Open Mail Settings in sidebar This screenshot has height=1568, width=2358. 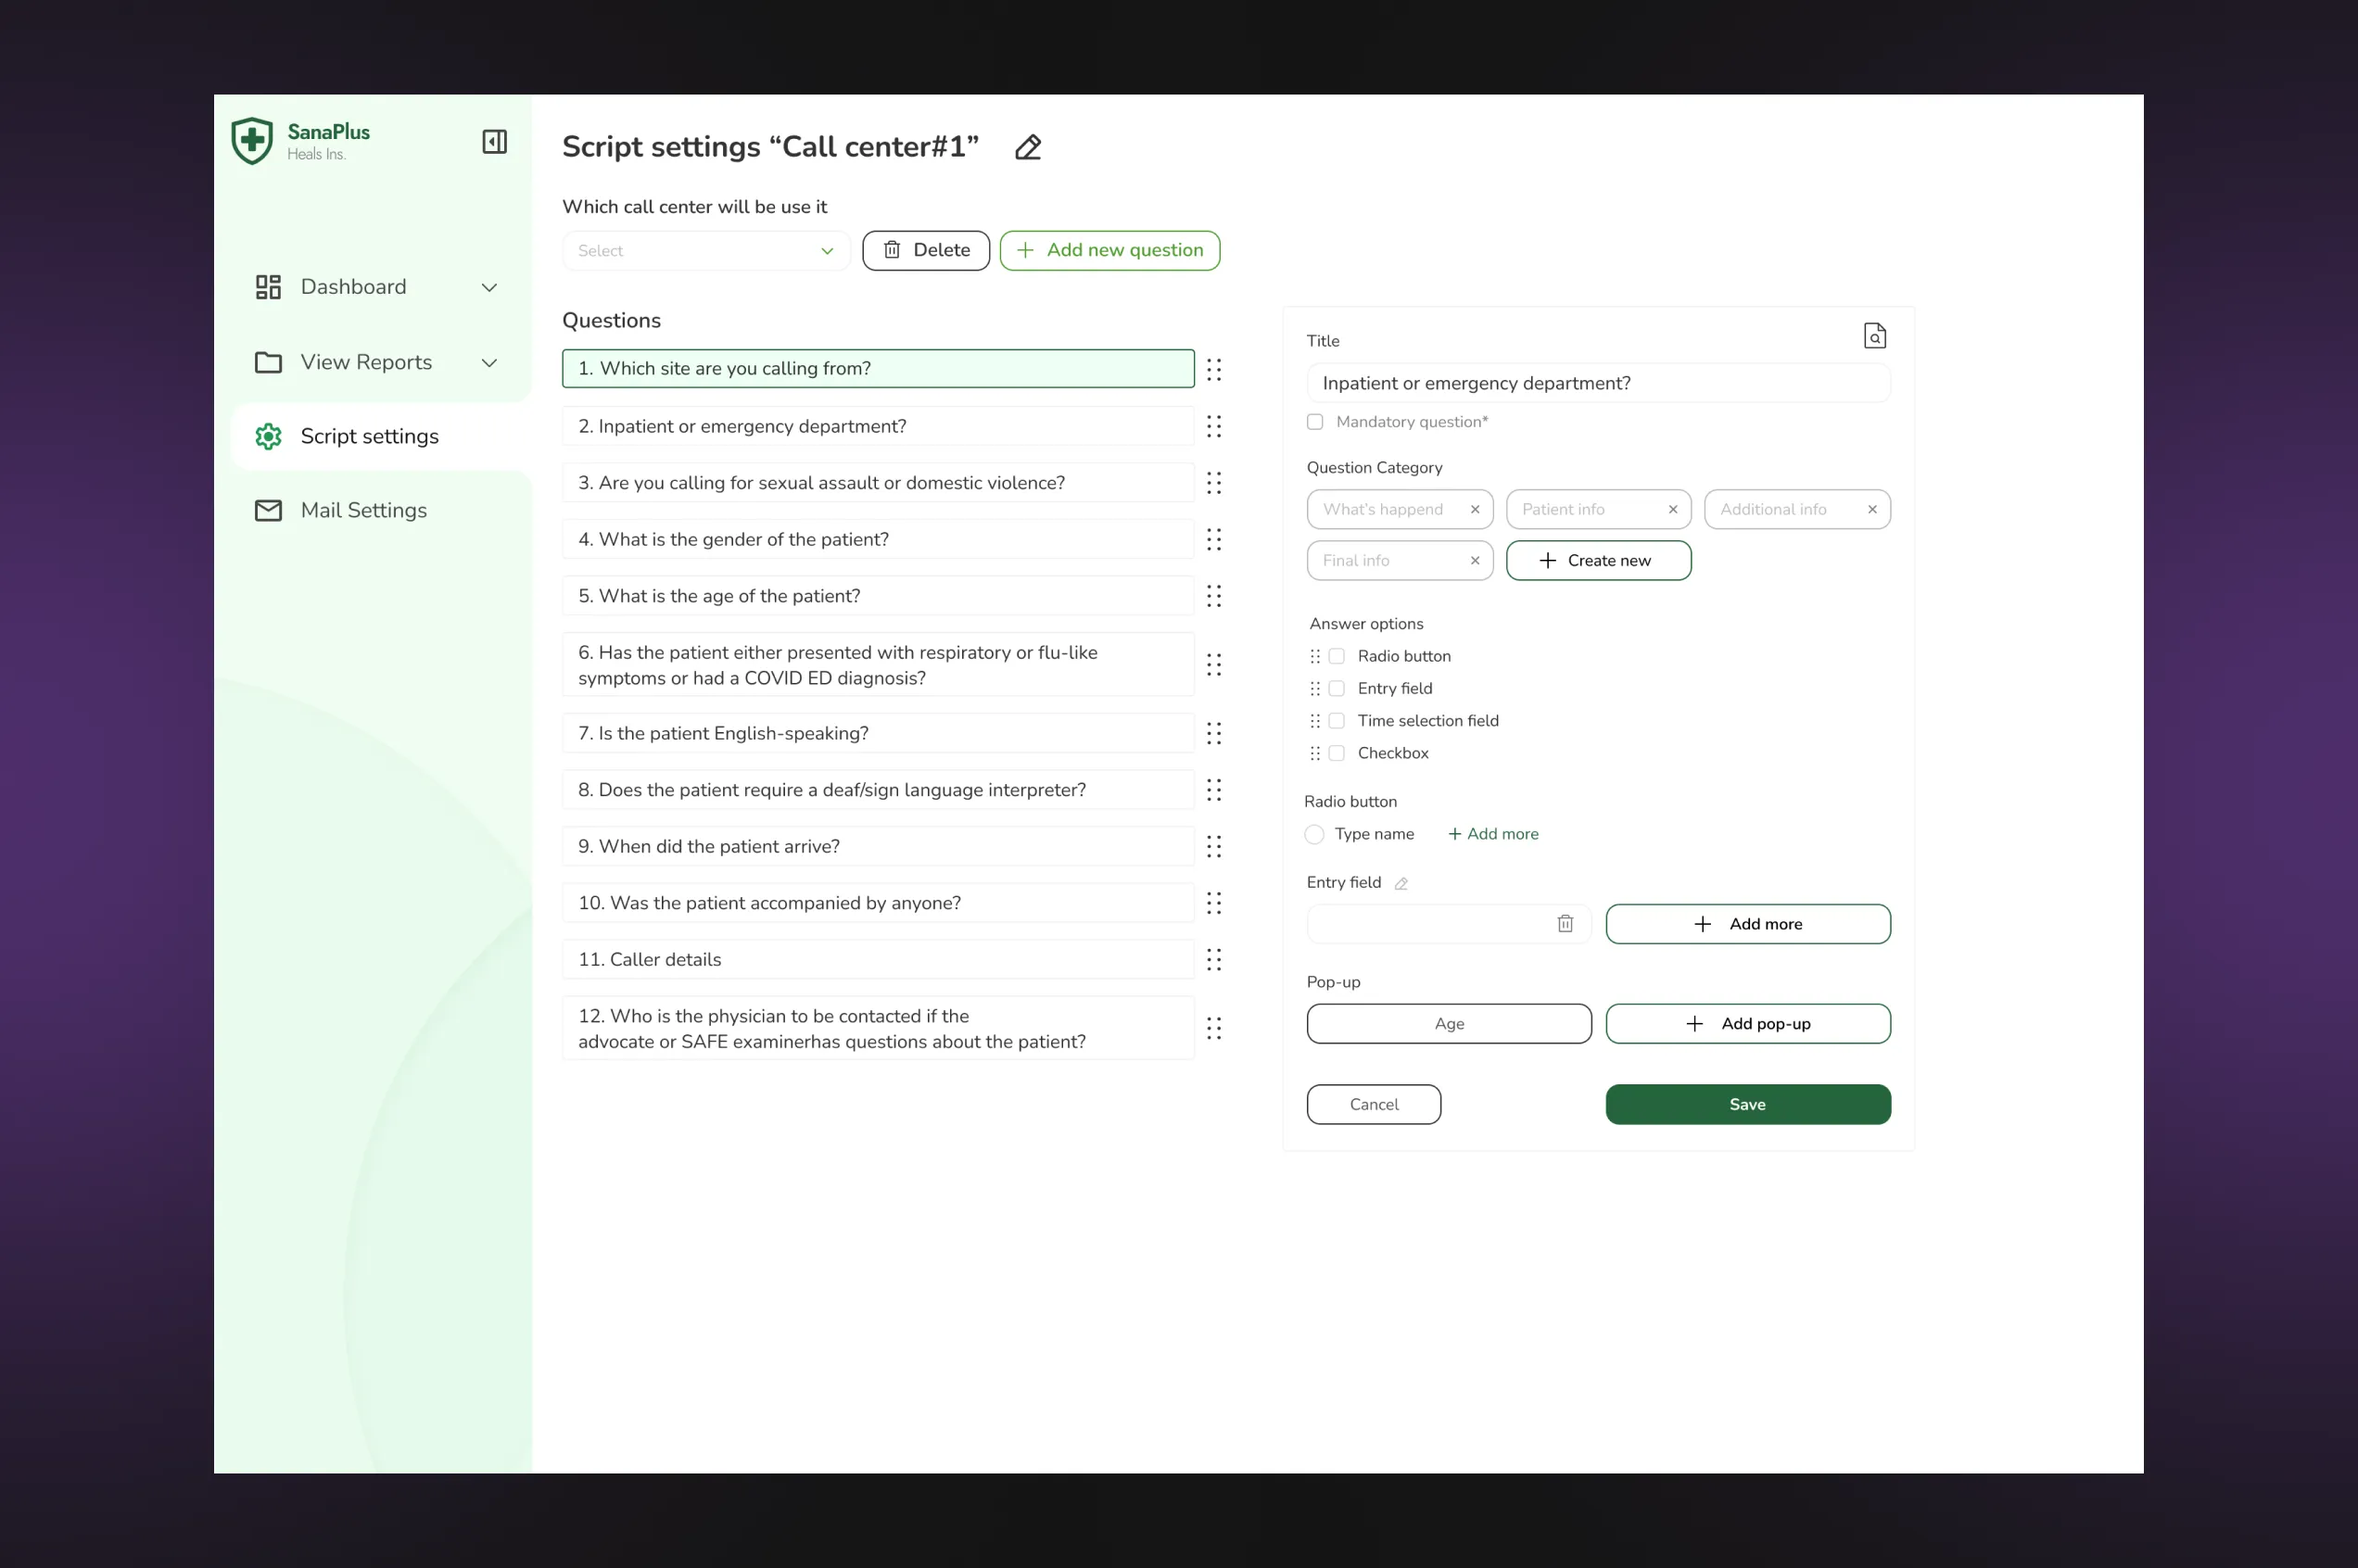(x=363, y=511)
